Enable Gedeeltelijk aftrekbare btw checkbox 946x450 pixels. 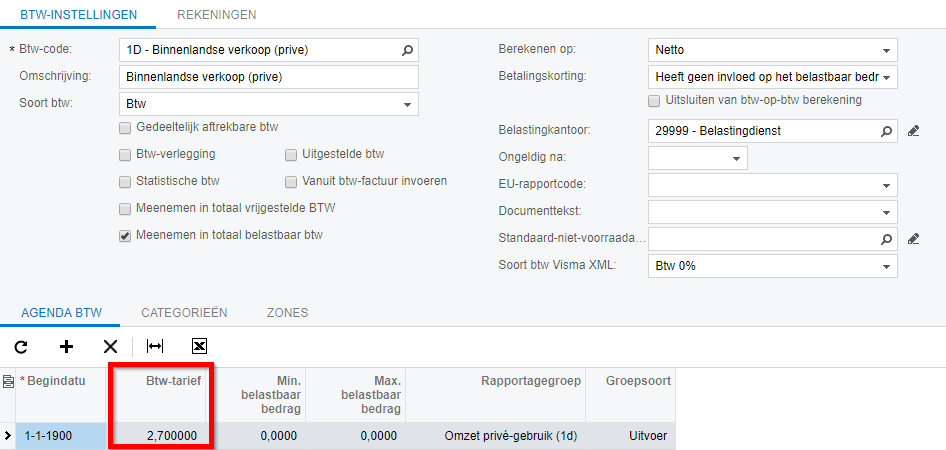click(125, 127)
